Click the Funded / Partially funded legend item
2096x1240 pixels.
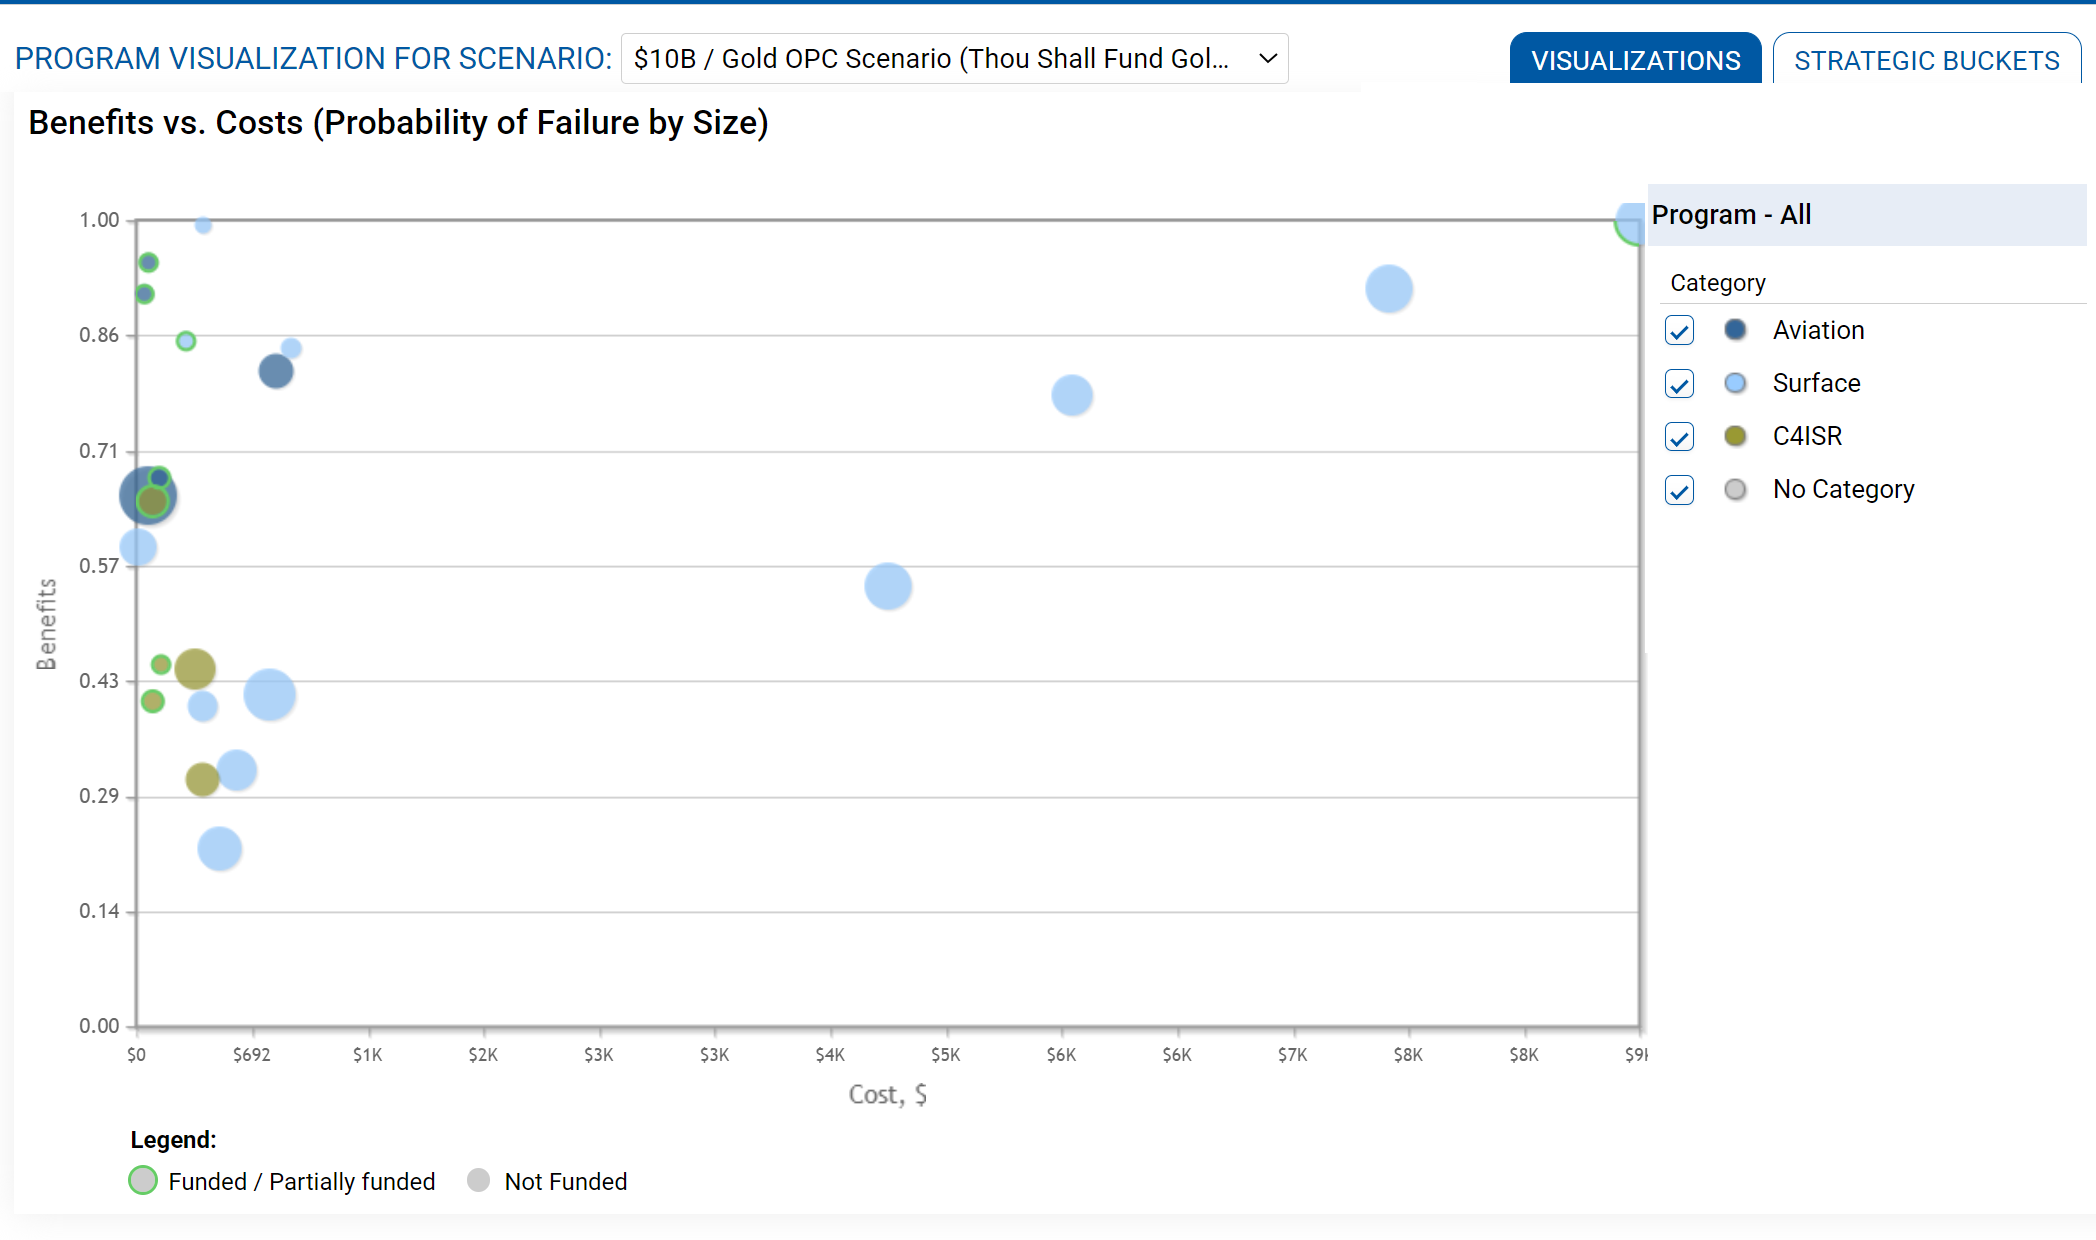pyautogui.click(x=283, y=1181)
